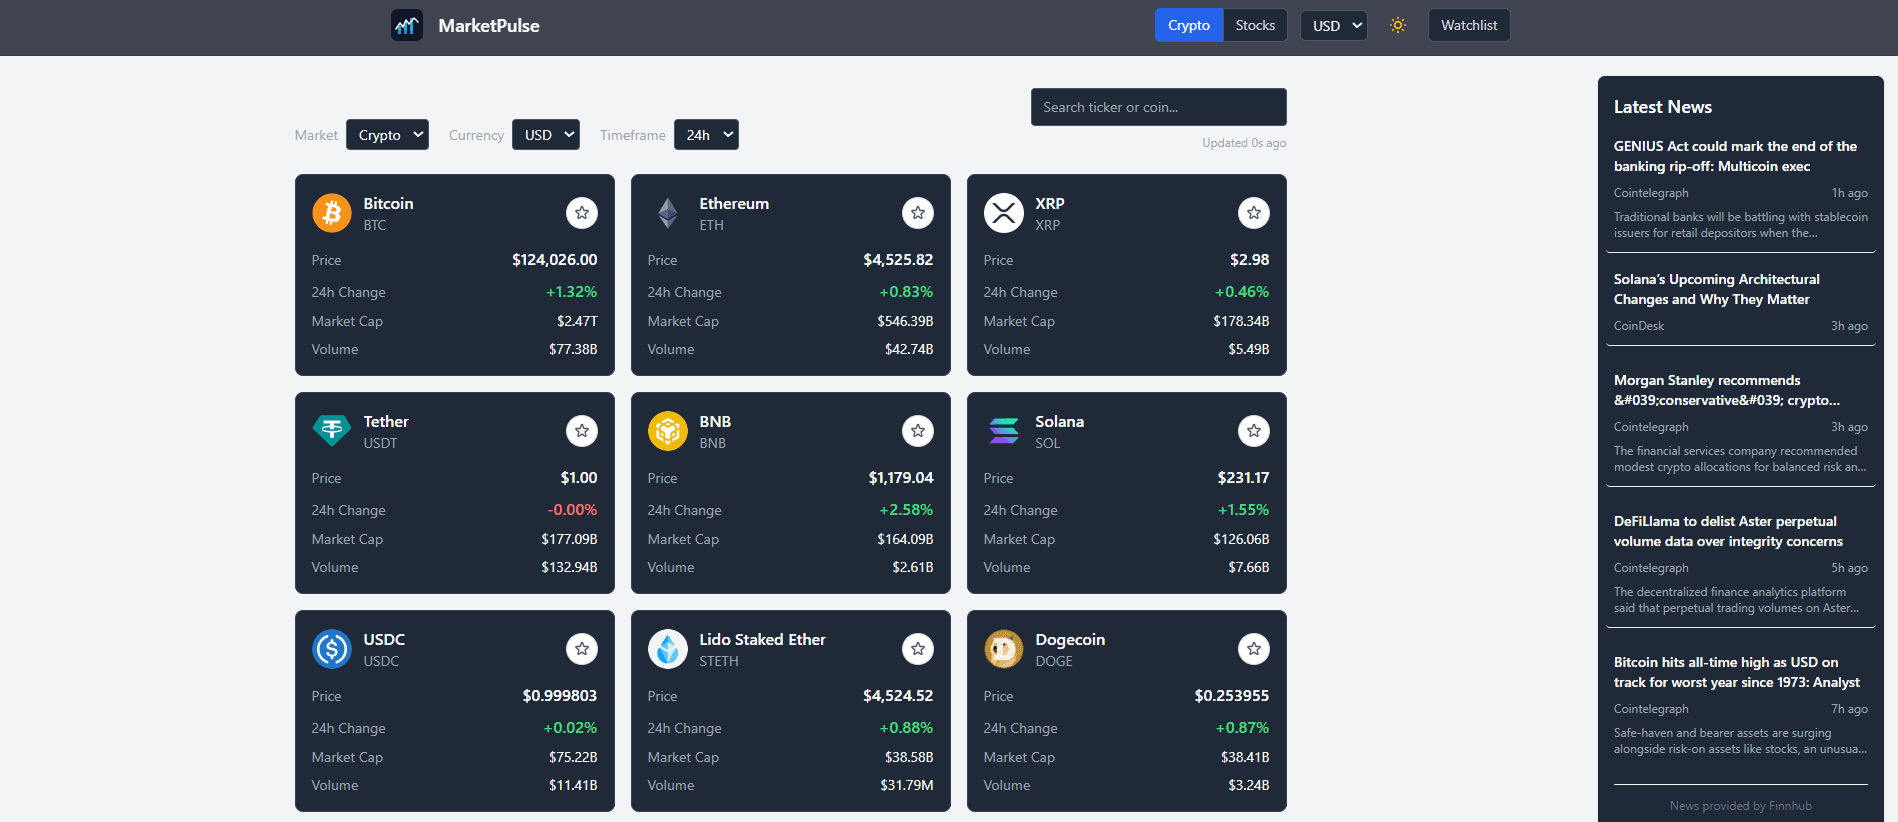
Task: Open DeFiLlama to delist Aster article
Action: (1728, 531)
